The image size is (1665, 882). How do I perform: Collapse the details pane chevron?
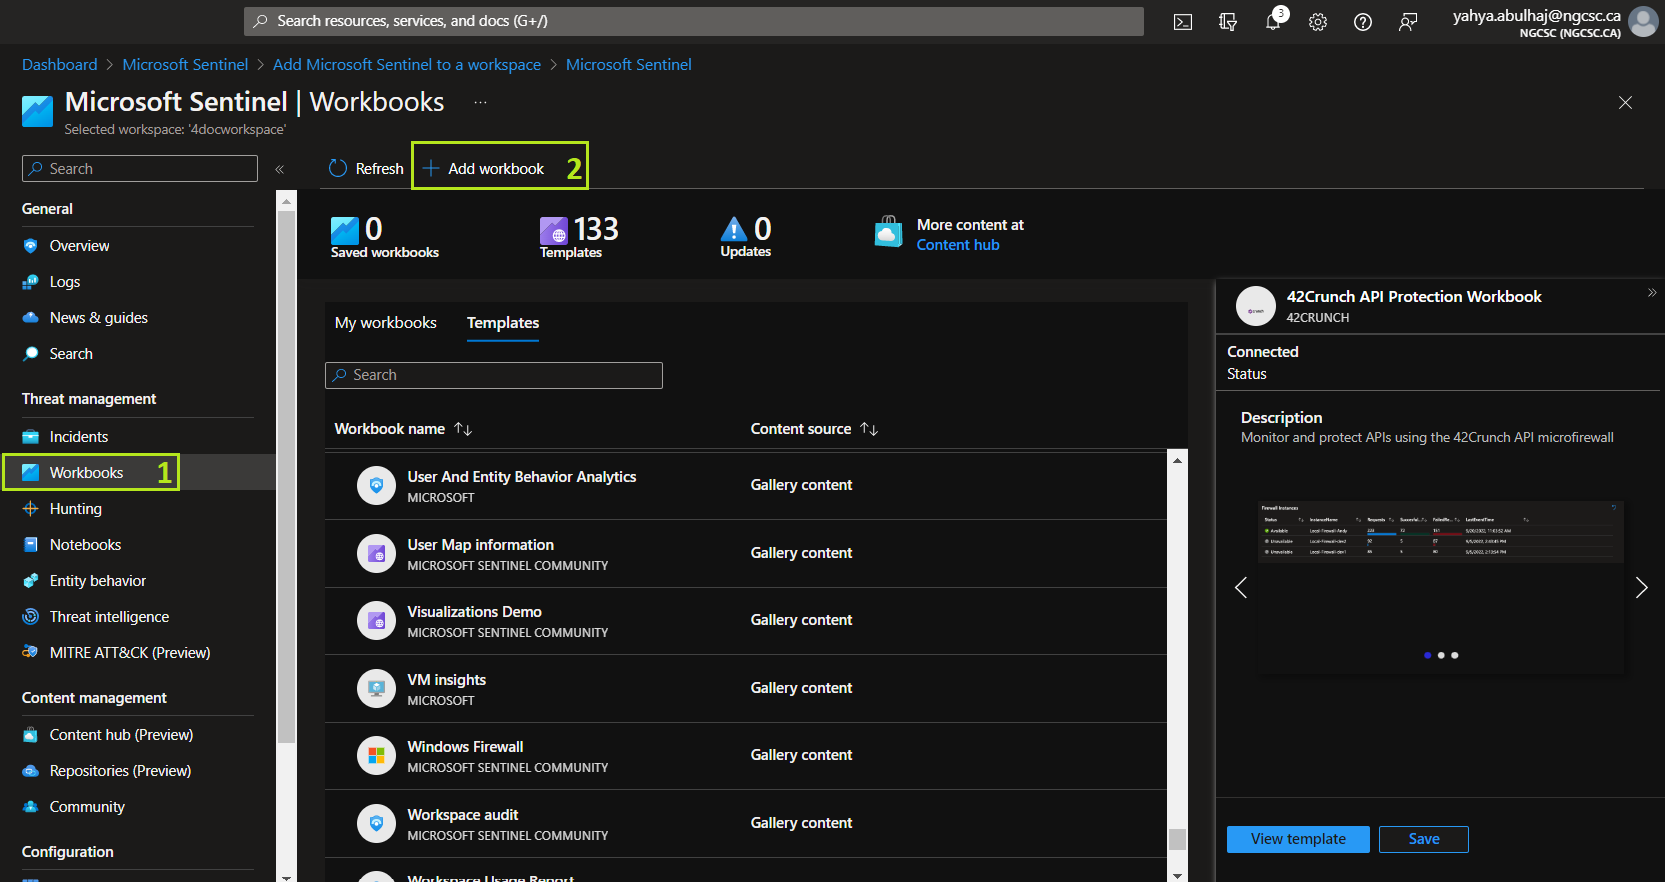tap(1652, 293)
